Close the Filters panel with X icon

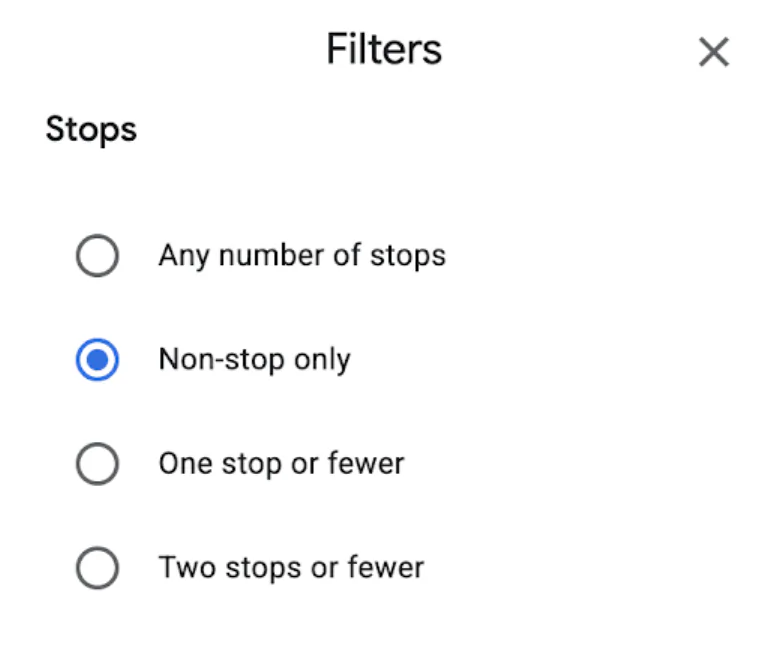[x=713, y=52]
